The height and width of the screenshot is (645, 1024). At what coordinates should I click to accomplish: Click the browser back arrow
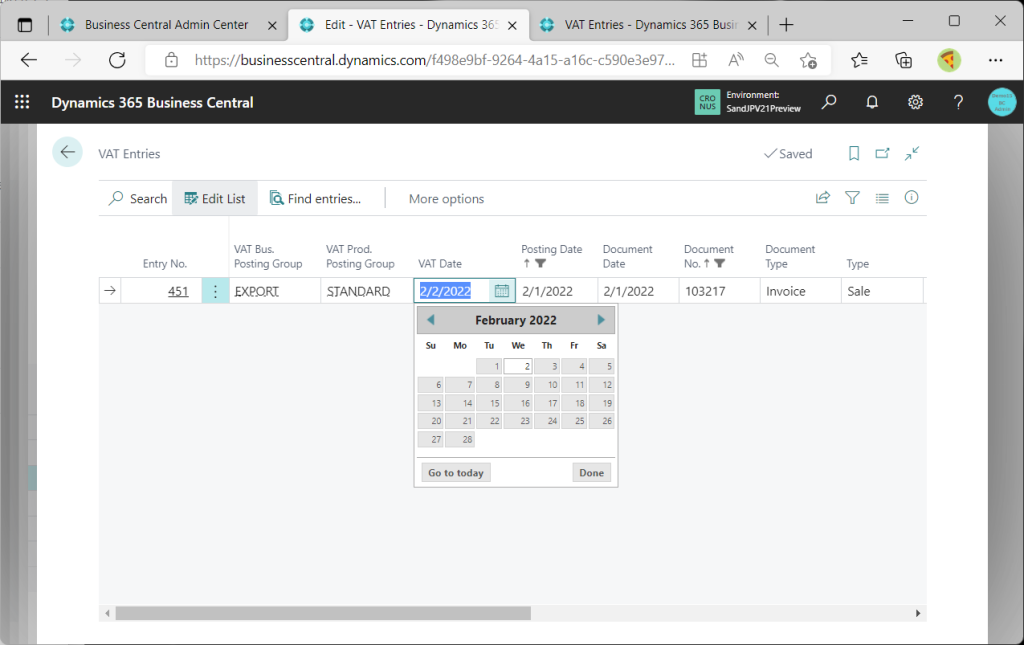pos(29,60)
